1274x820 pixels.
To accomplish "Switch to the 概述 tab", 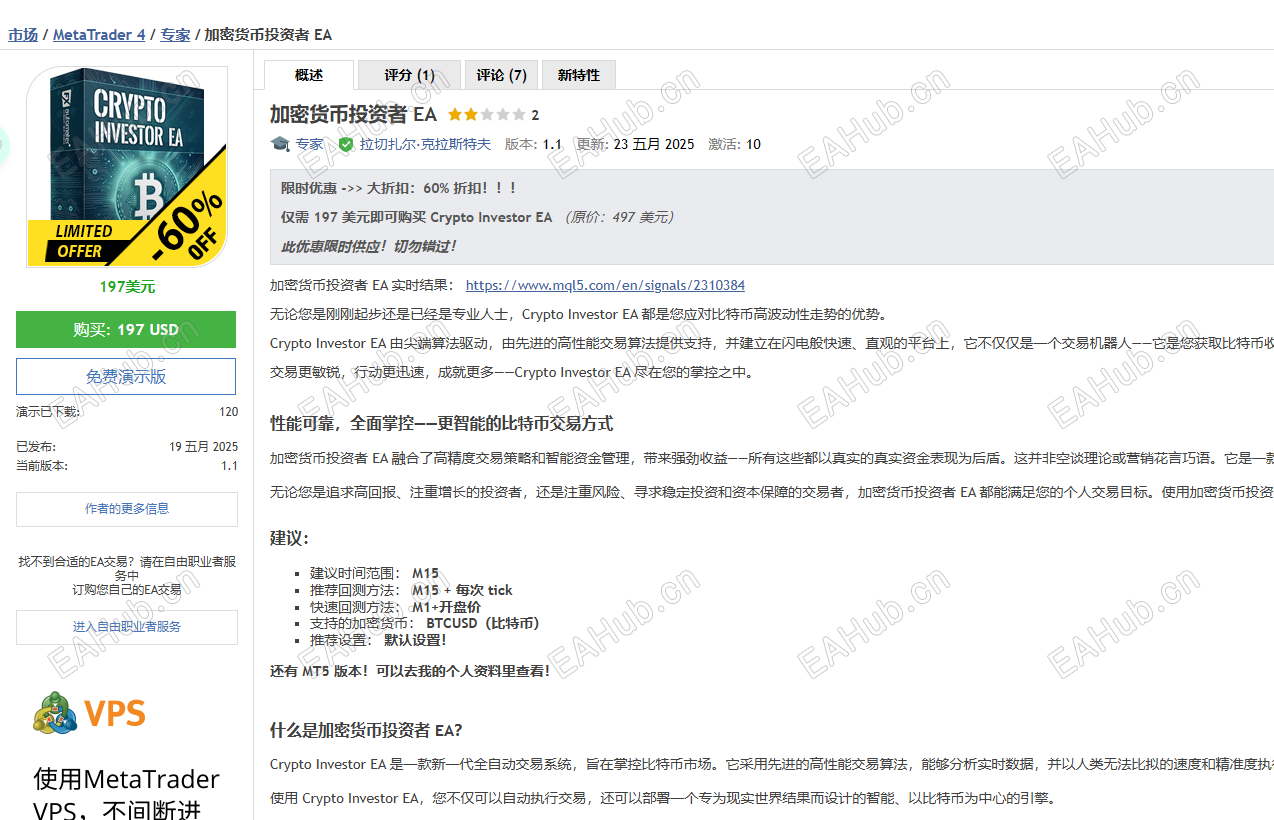I will click(309, 75).
